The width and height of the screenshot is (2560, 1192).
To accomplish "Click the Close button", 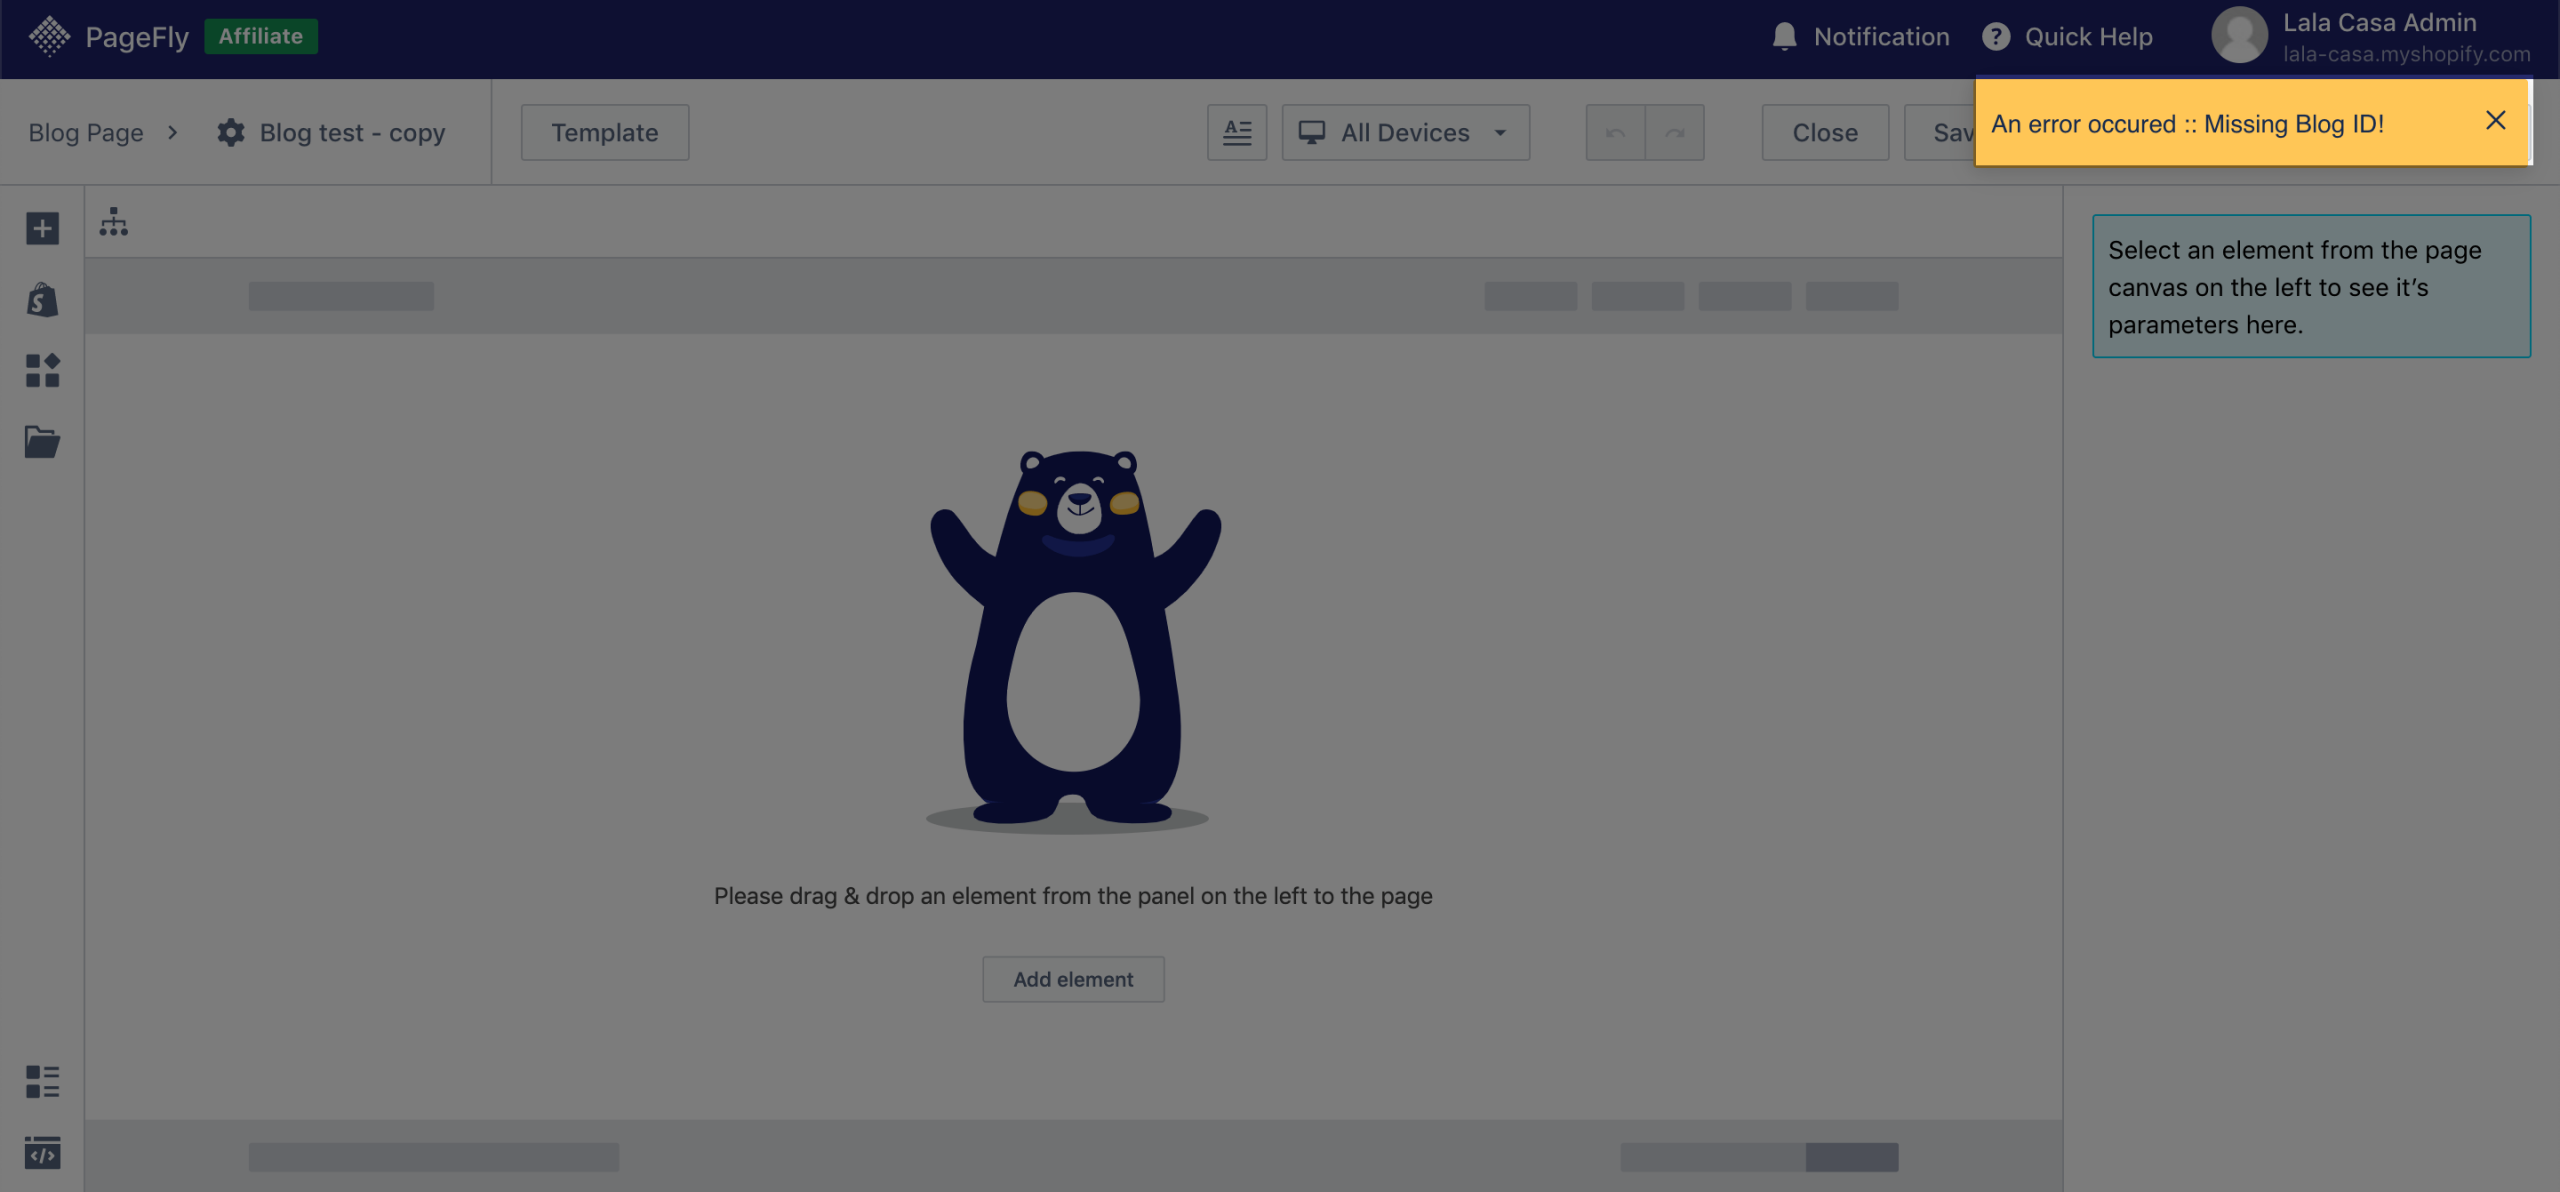I will [x=1825, y=132].
